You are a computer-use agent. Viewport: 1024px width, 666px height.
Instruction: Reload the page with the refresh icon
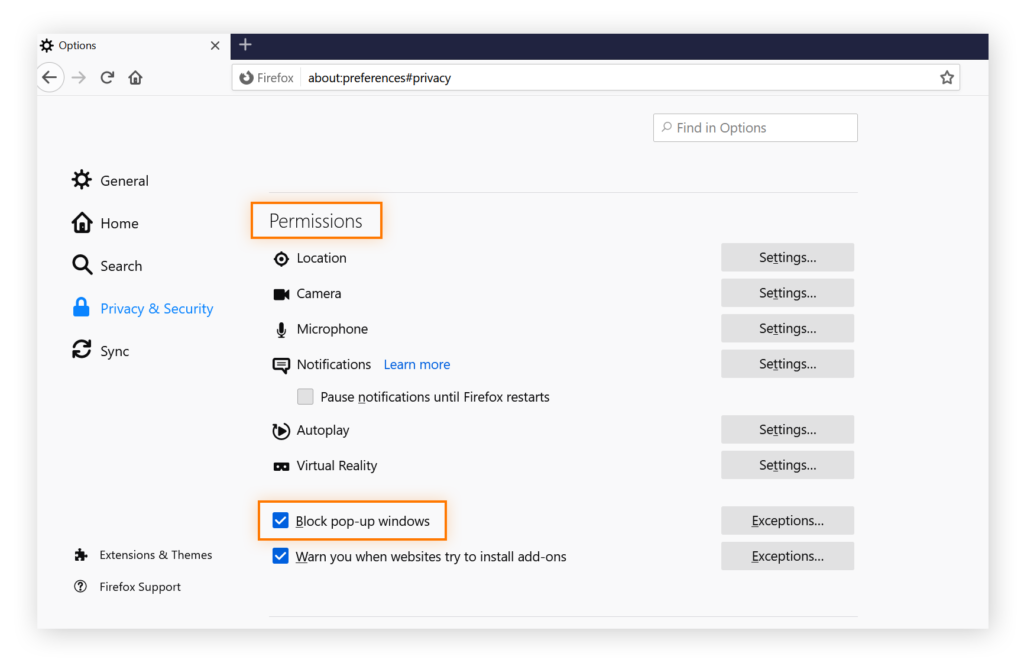(107, 78)
